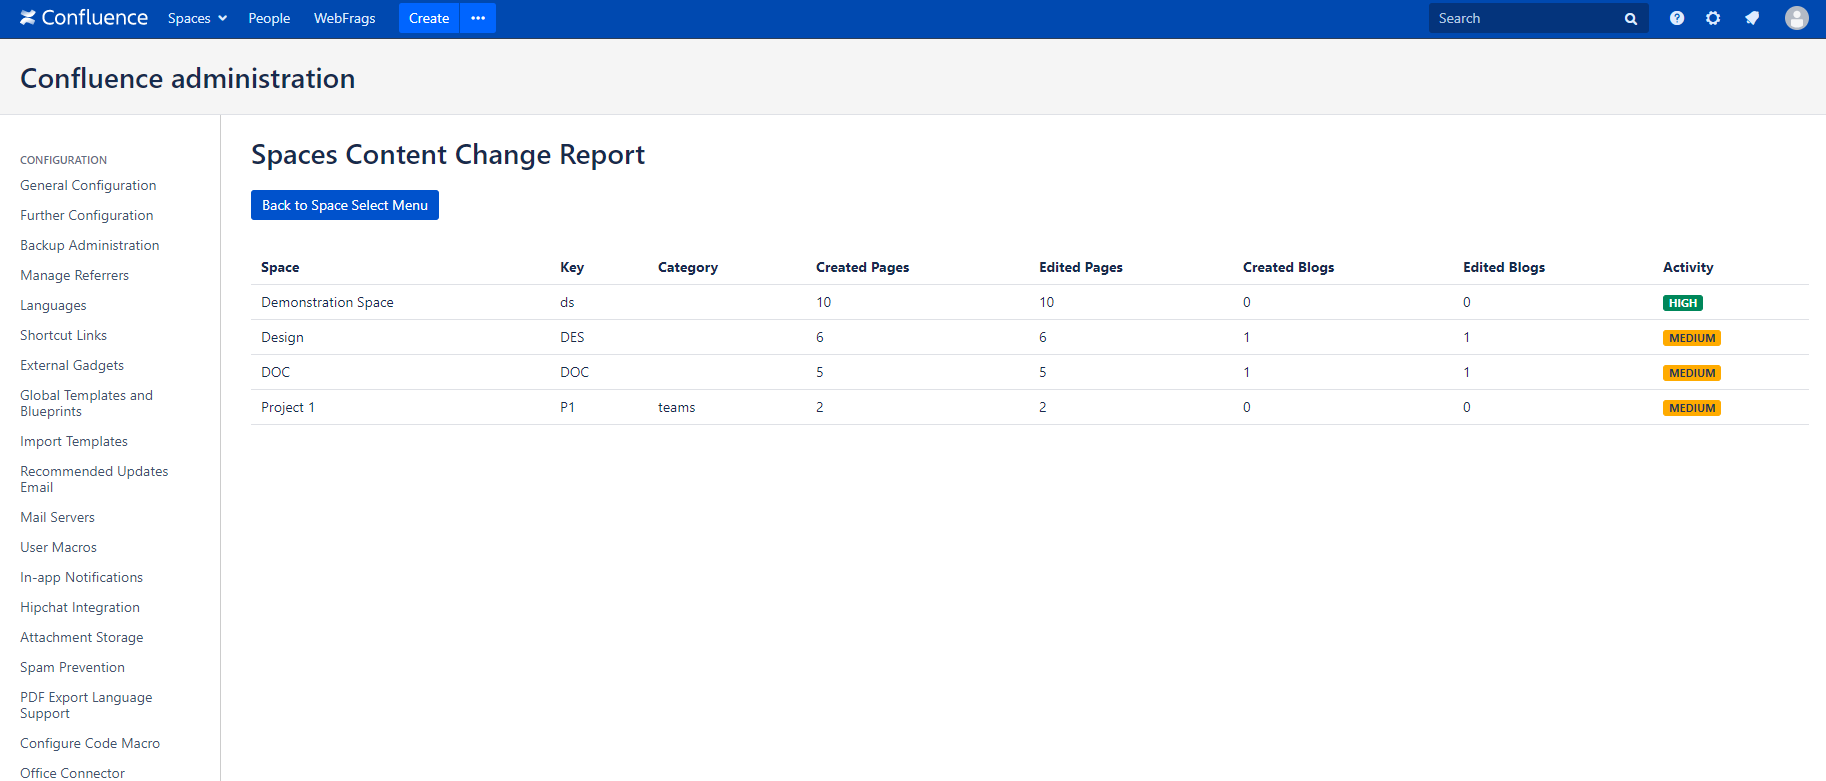
Task: Open the WebFrags menu item
Action: pyautogui.click(x=345, y=18)
